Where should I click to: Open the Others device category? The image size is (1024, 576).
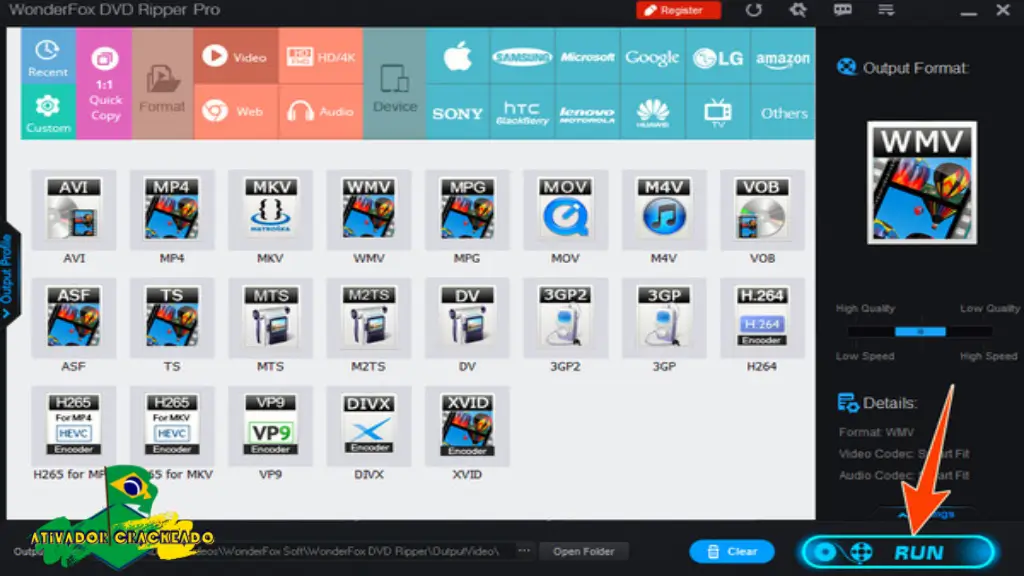coord(782,112)
